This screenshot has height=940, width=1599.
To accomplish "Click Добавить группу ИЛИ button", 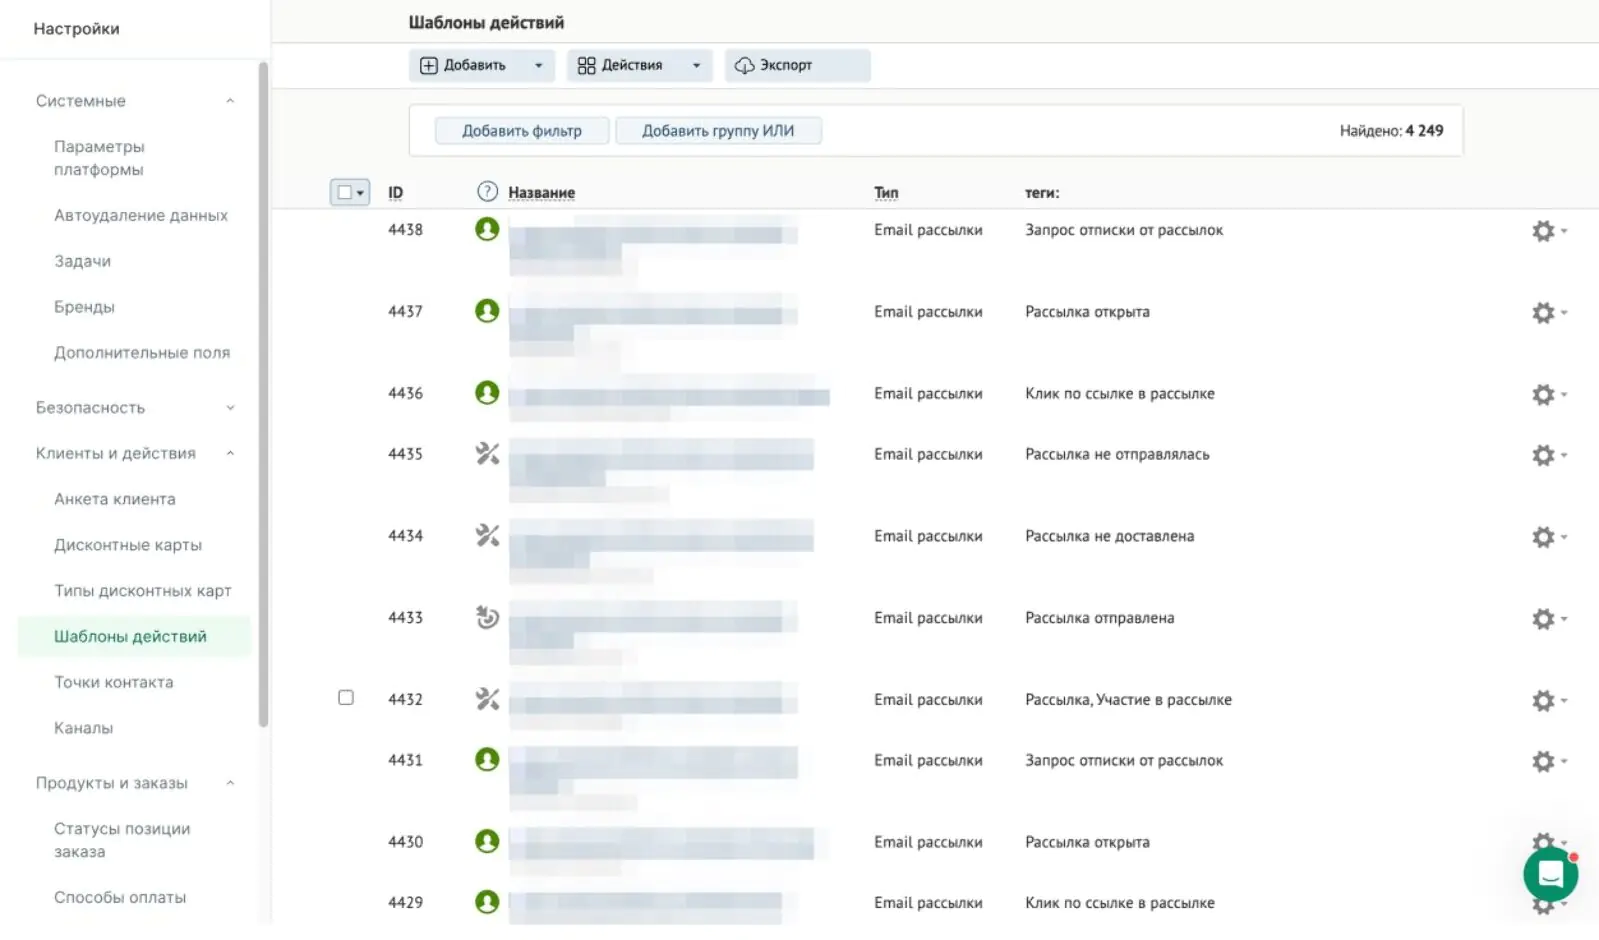I will [x=718, y=131].
